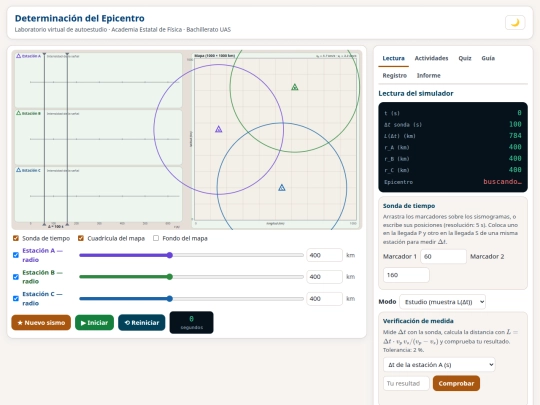Click the Estación A radius km field

(x=324, y=255)
